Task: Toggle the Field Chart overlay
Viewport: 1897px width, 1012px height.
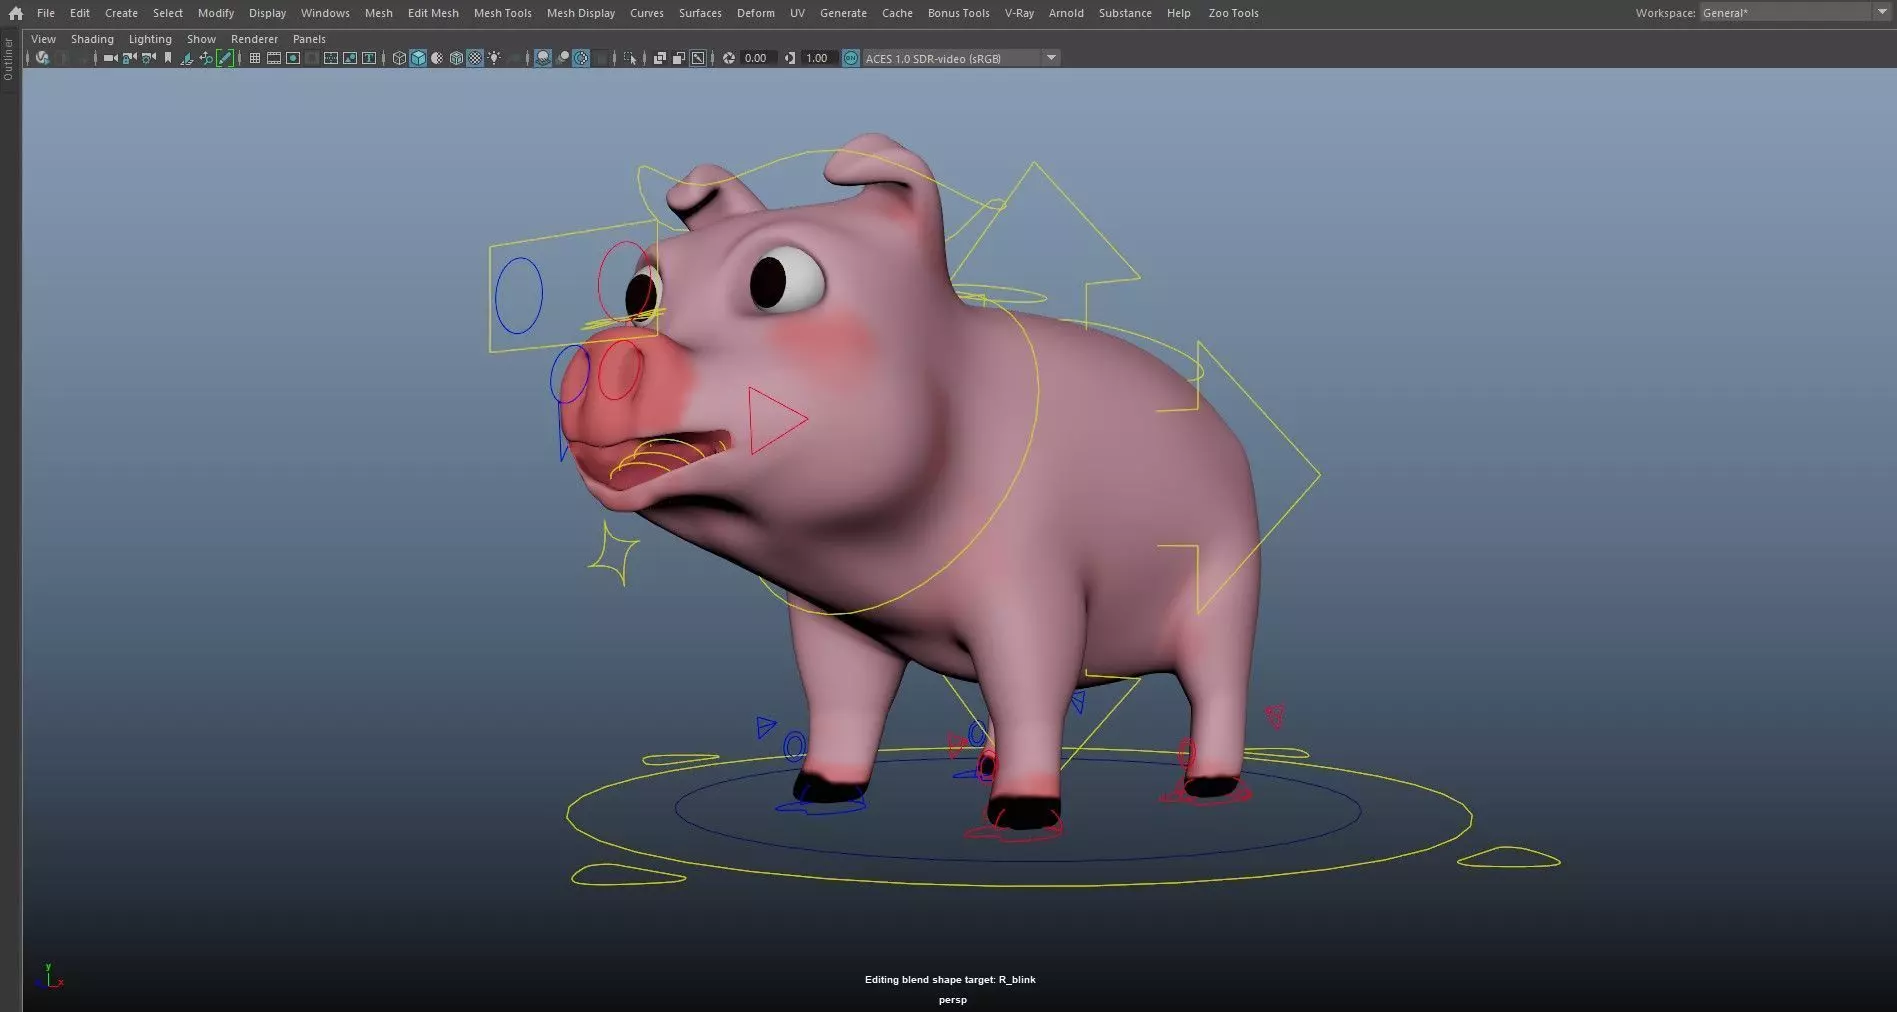Action: (331, 58)
